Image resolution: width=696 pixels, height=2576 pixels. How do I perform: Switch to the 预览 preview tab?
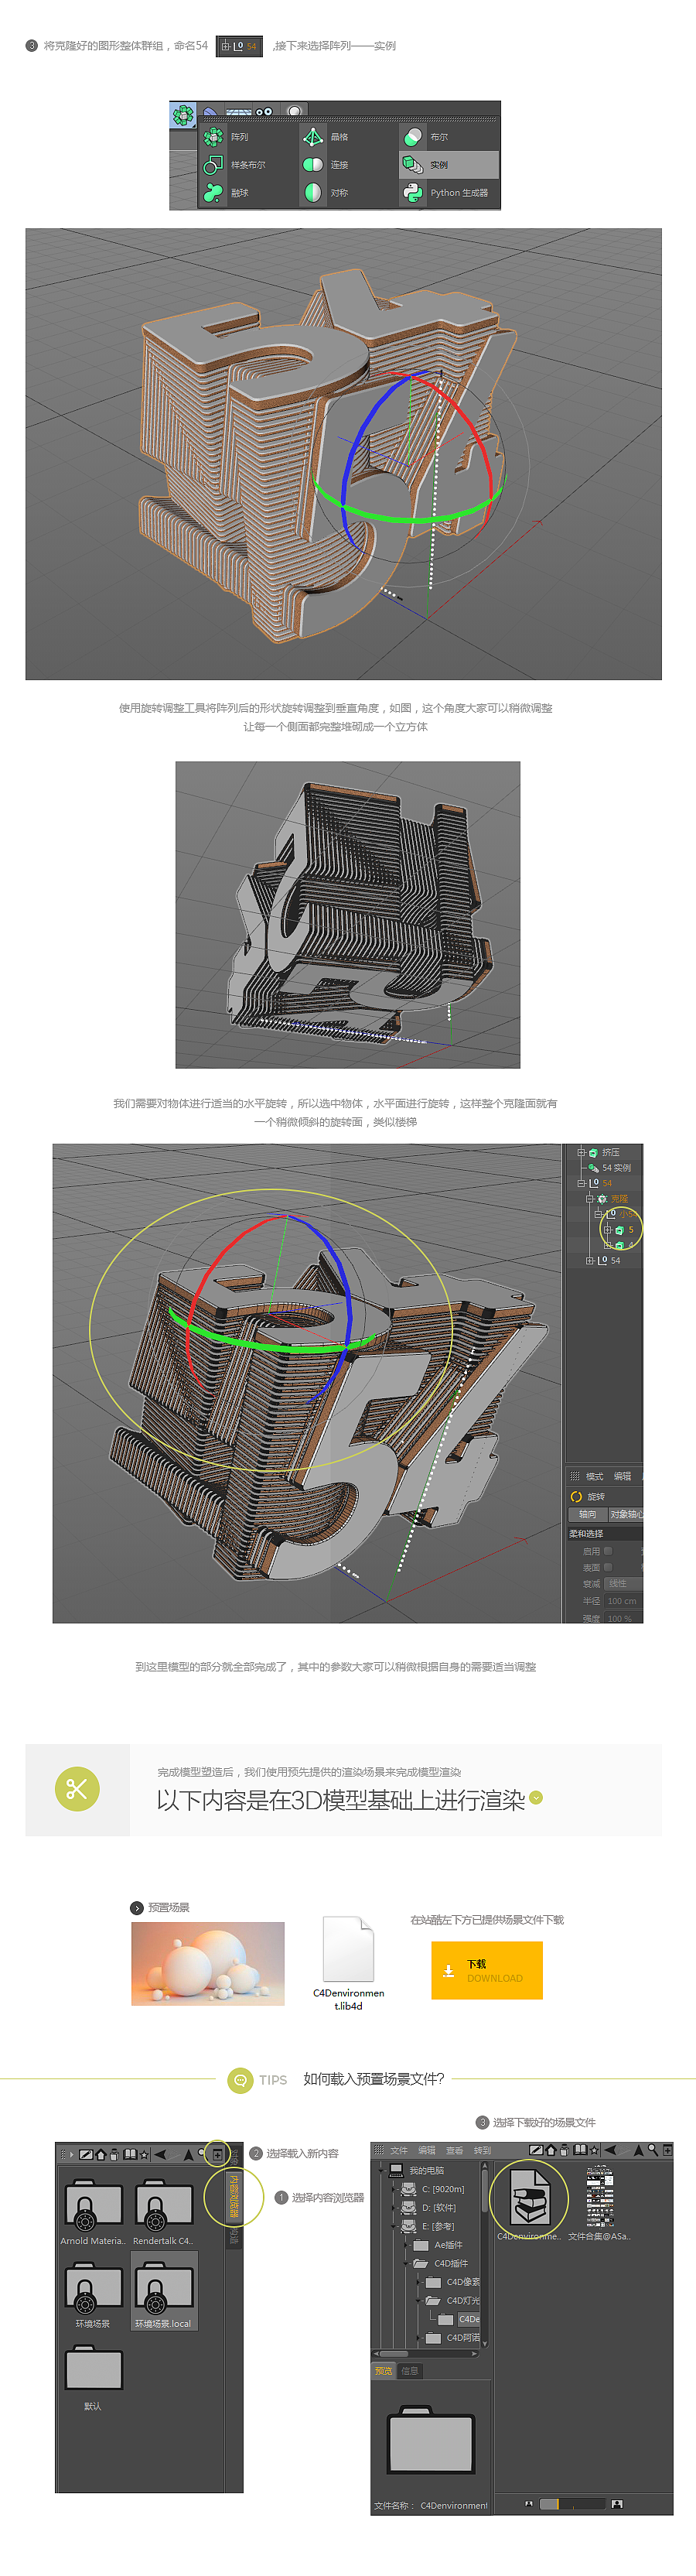pyautogui.click(x=384, y=2371)
